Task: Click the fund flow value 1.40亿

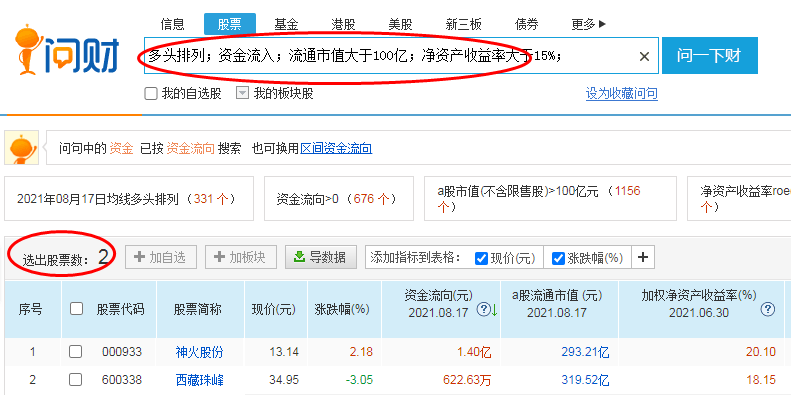Action: (x=474, y=352)
